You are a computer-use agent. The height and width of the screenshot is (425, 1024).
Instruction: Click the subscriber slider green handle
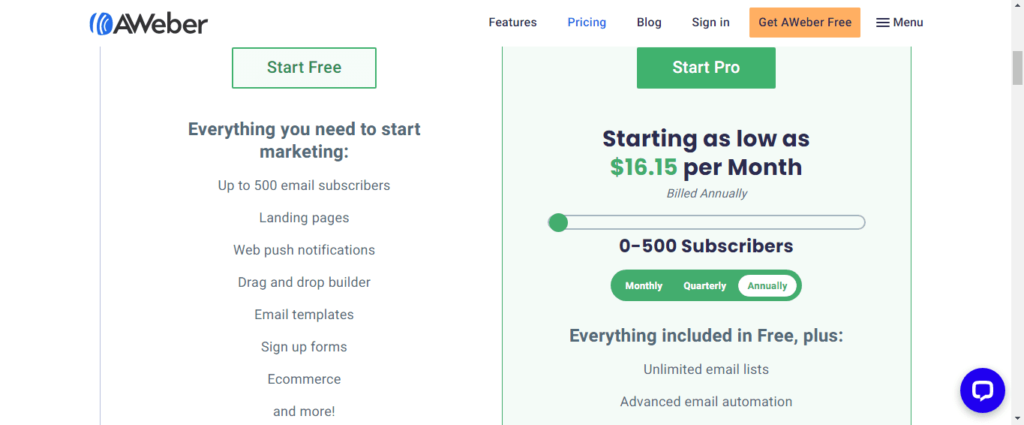[558, 223]
